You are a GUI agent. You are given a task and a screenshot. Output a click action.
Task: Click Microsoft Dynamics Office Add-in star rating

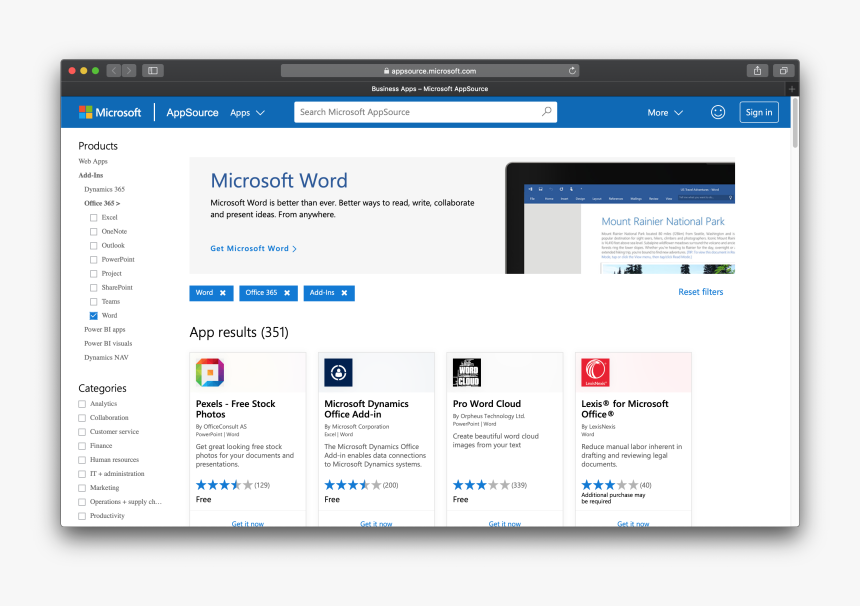pos(353,485)
